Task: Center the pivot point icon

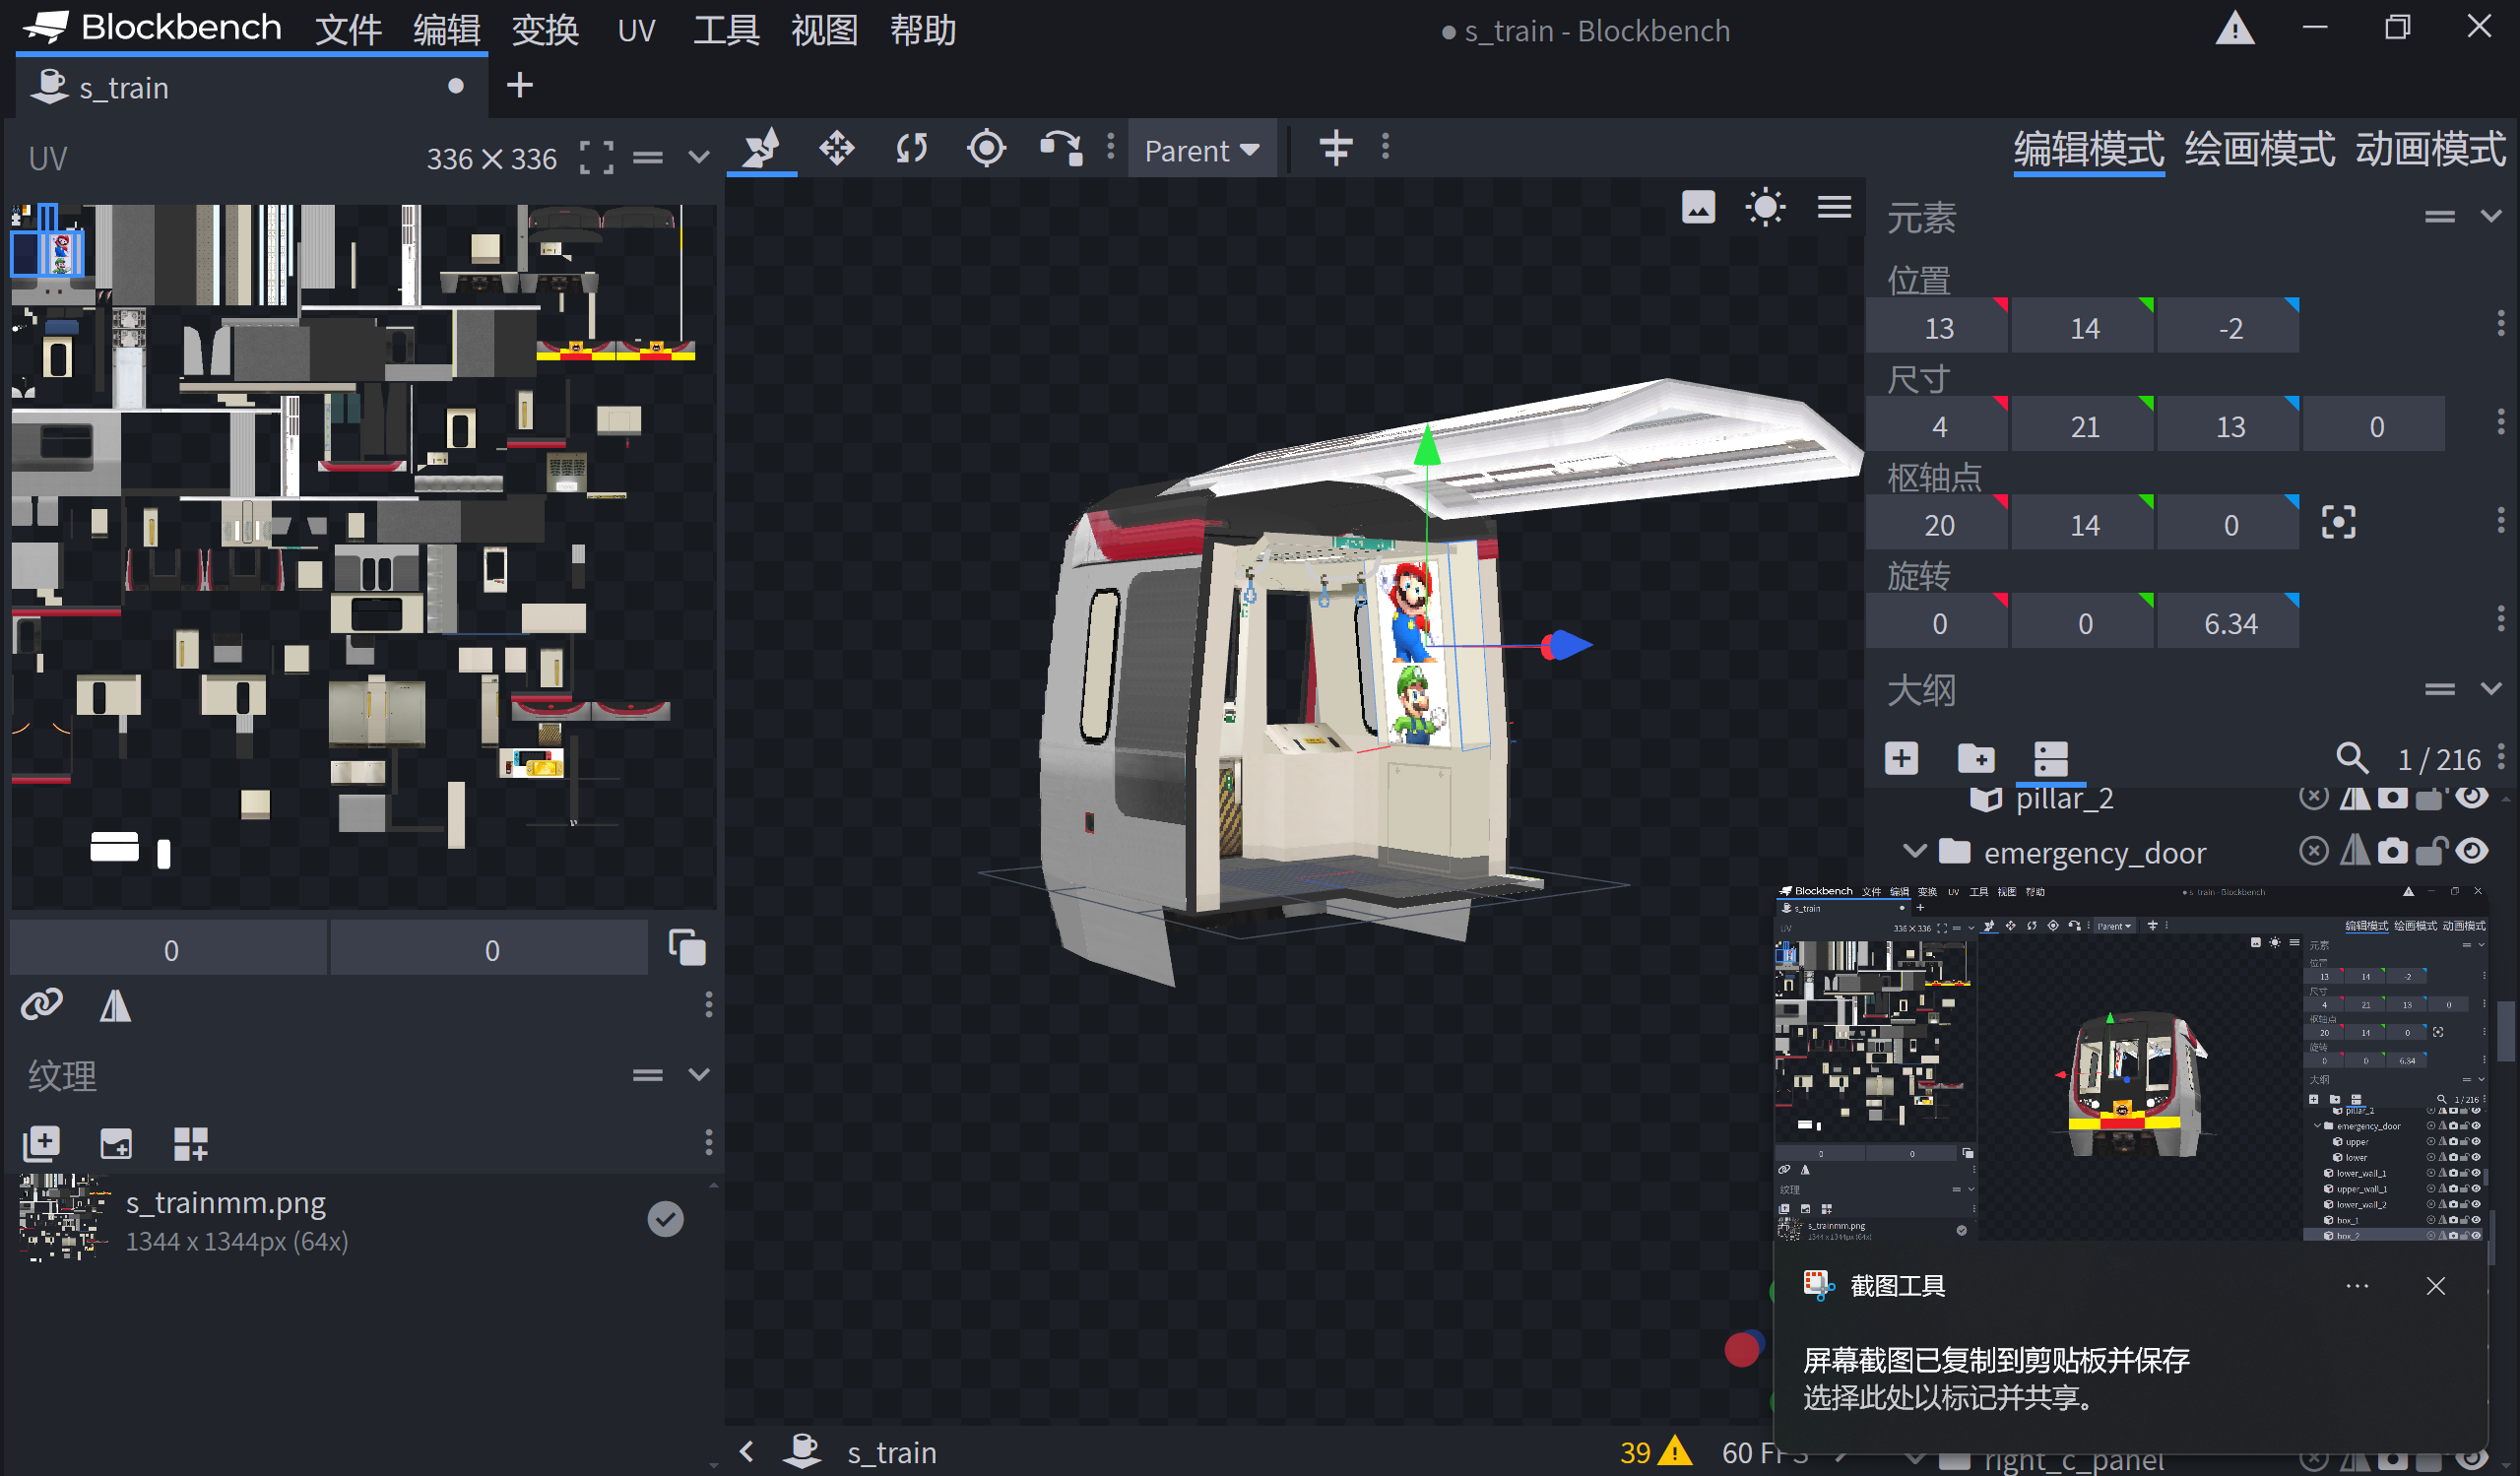Action: tap(2338, 522)
